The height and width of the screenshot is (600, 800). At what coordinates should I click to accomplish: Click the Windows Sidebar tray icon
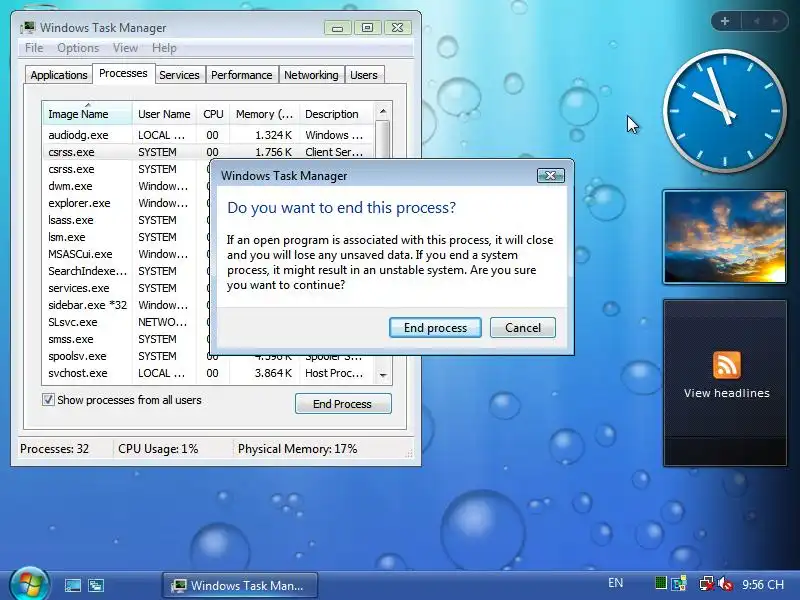click(x=679, y=583)
